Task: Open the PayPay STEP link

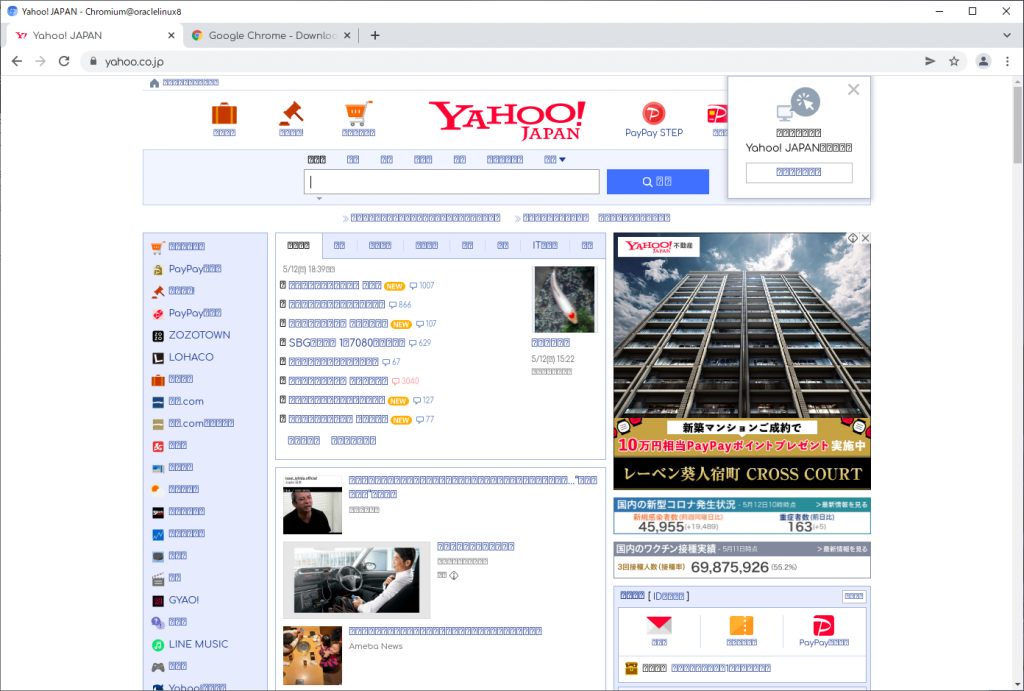Action: point(654,133)
